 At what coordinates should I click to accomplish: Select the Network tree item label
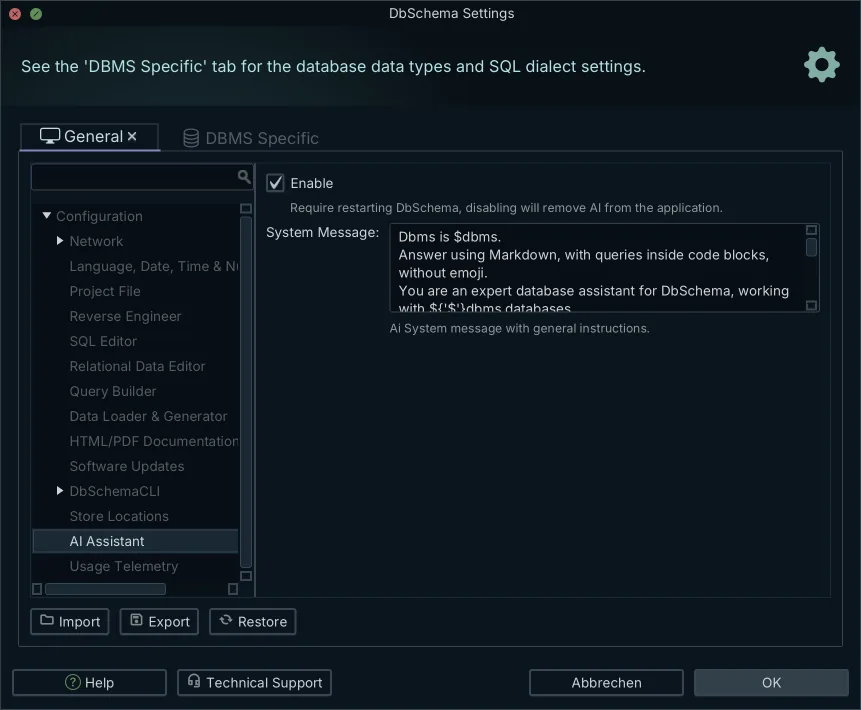(96, 241)
